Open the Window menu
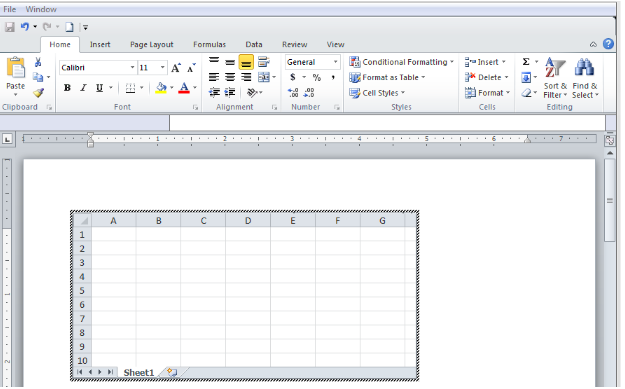 point(41,9)
